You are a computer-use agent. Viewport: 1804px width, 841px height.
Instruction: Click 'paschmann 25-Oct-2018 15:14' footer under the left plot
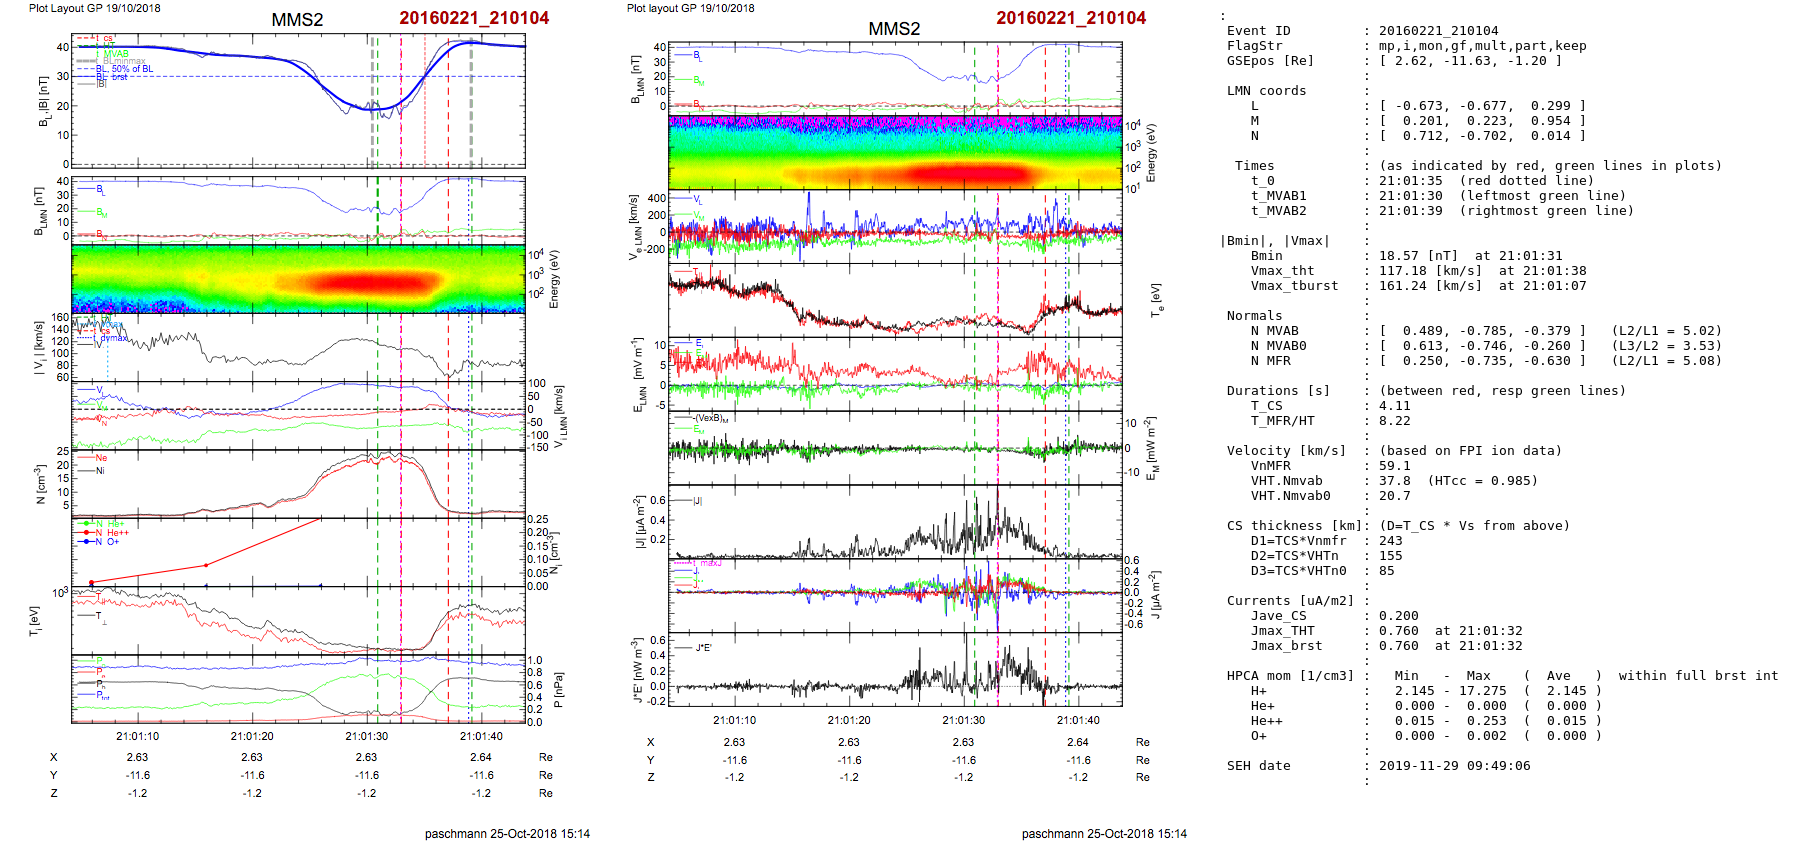pos(507,833)
